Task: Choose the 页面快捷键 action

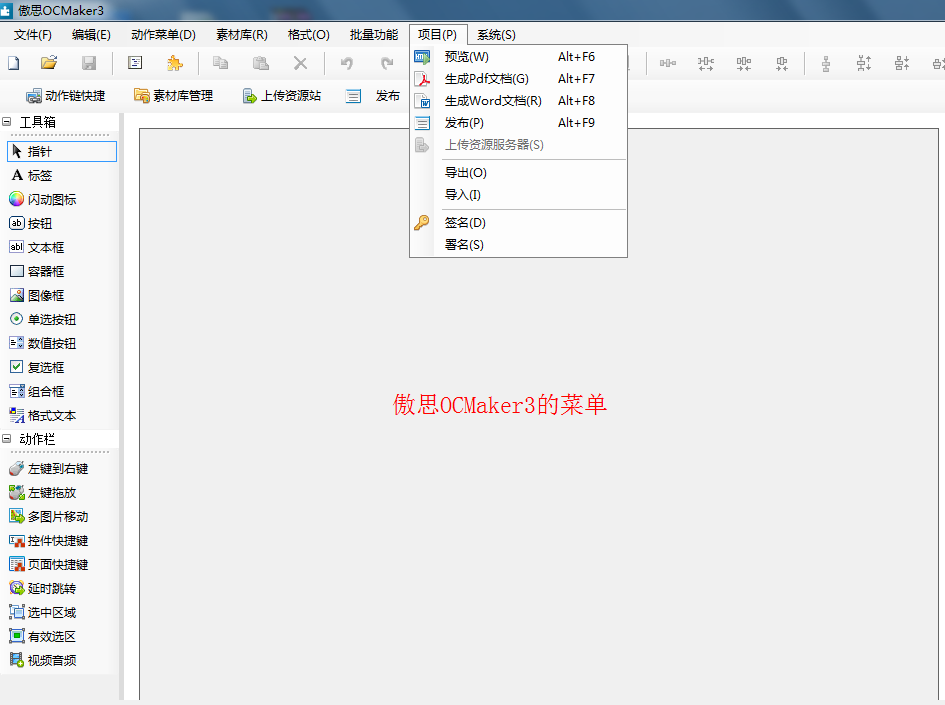Action: tap(49, 565)
